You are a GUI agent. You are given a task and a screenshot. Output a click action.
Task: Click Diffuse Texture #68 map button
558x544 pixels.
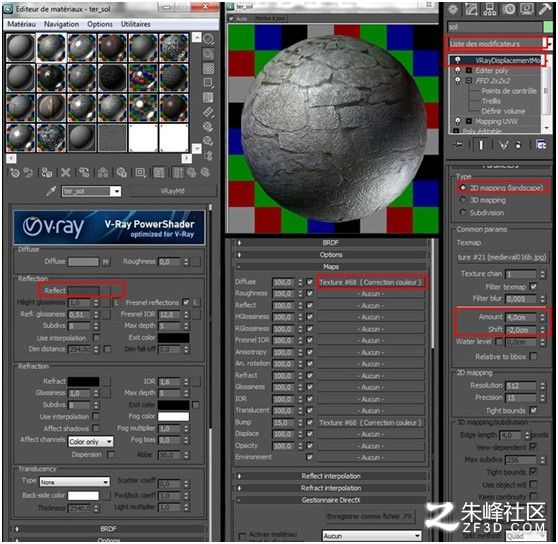[371, 282]
